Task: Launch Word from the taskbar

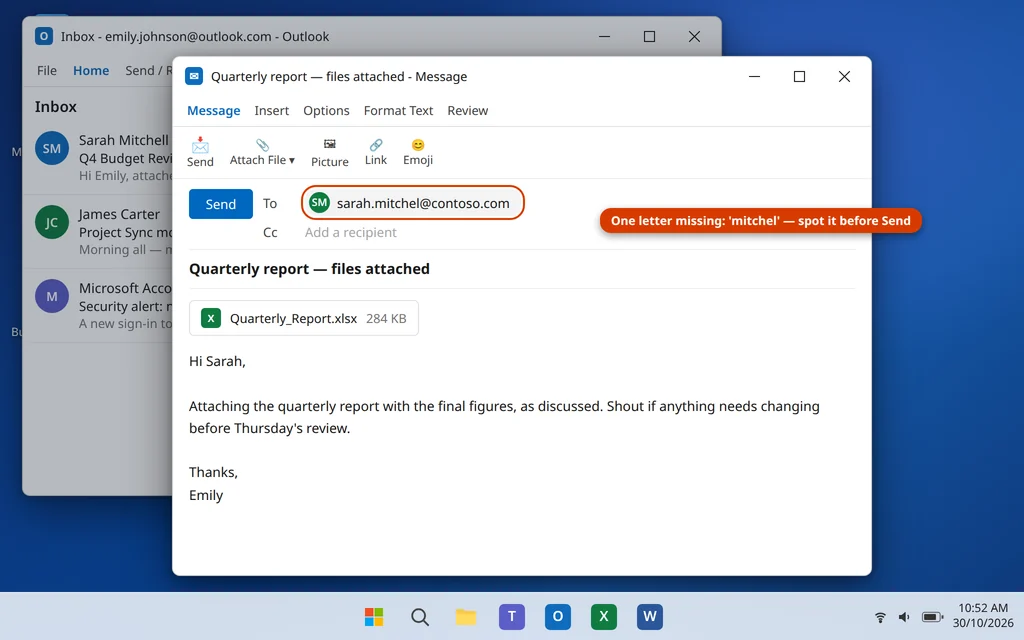Action: [650, 616]
